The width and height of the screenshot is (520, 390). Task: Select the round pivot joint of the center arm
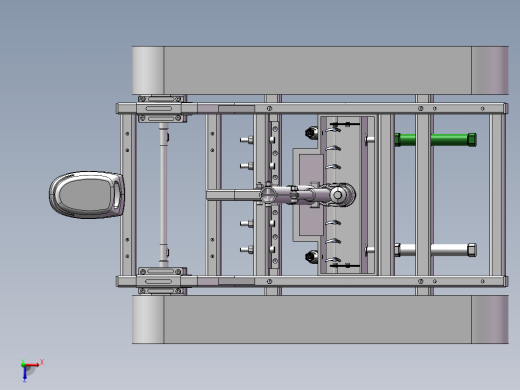[x=337, y=195]
